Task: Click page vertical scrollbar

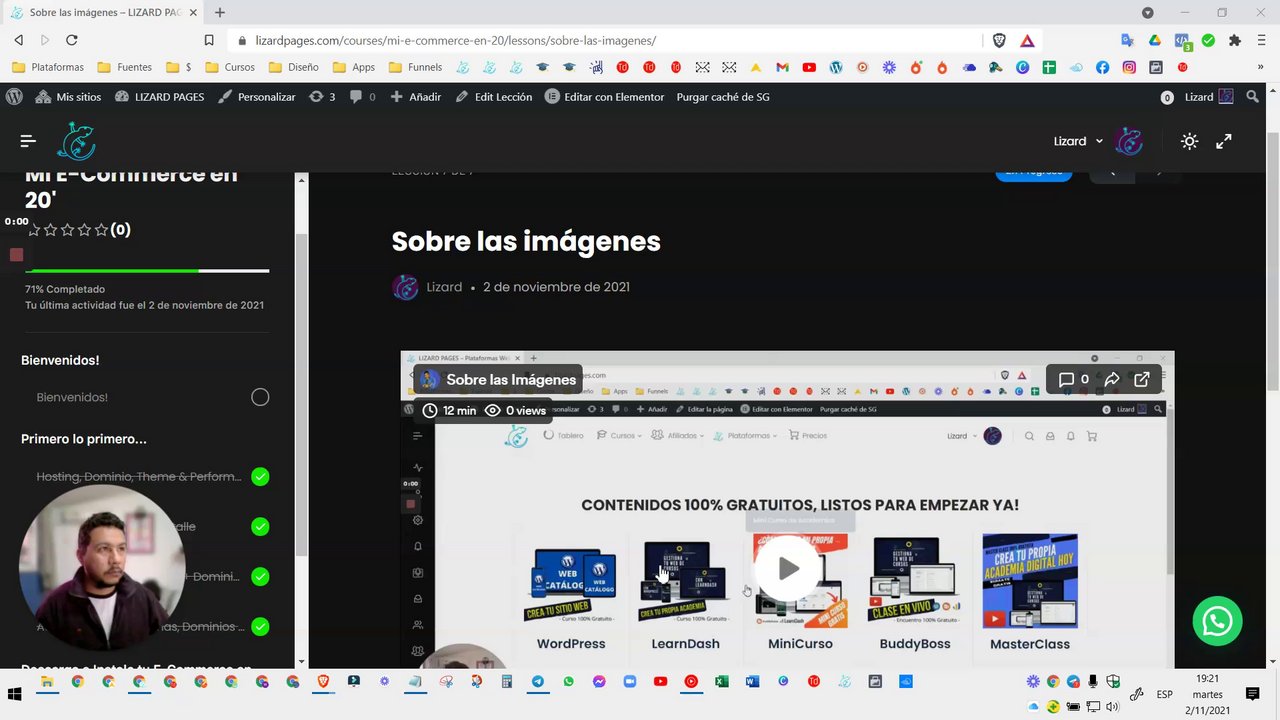Action: (x=1272, y=260)
